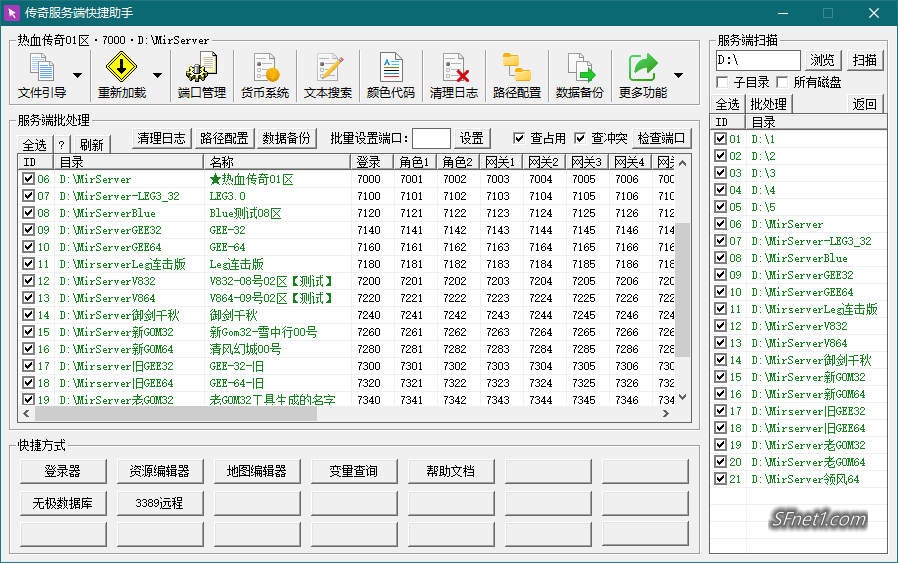Expand the 文件引导 dropdown arrow
The width and height of the screenshot is (898, 563).
click(x=77, y=75)
